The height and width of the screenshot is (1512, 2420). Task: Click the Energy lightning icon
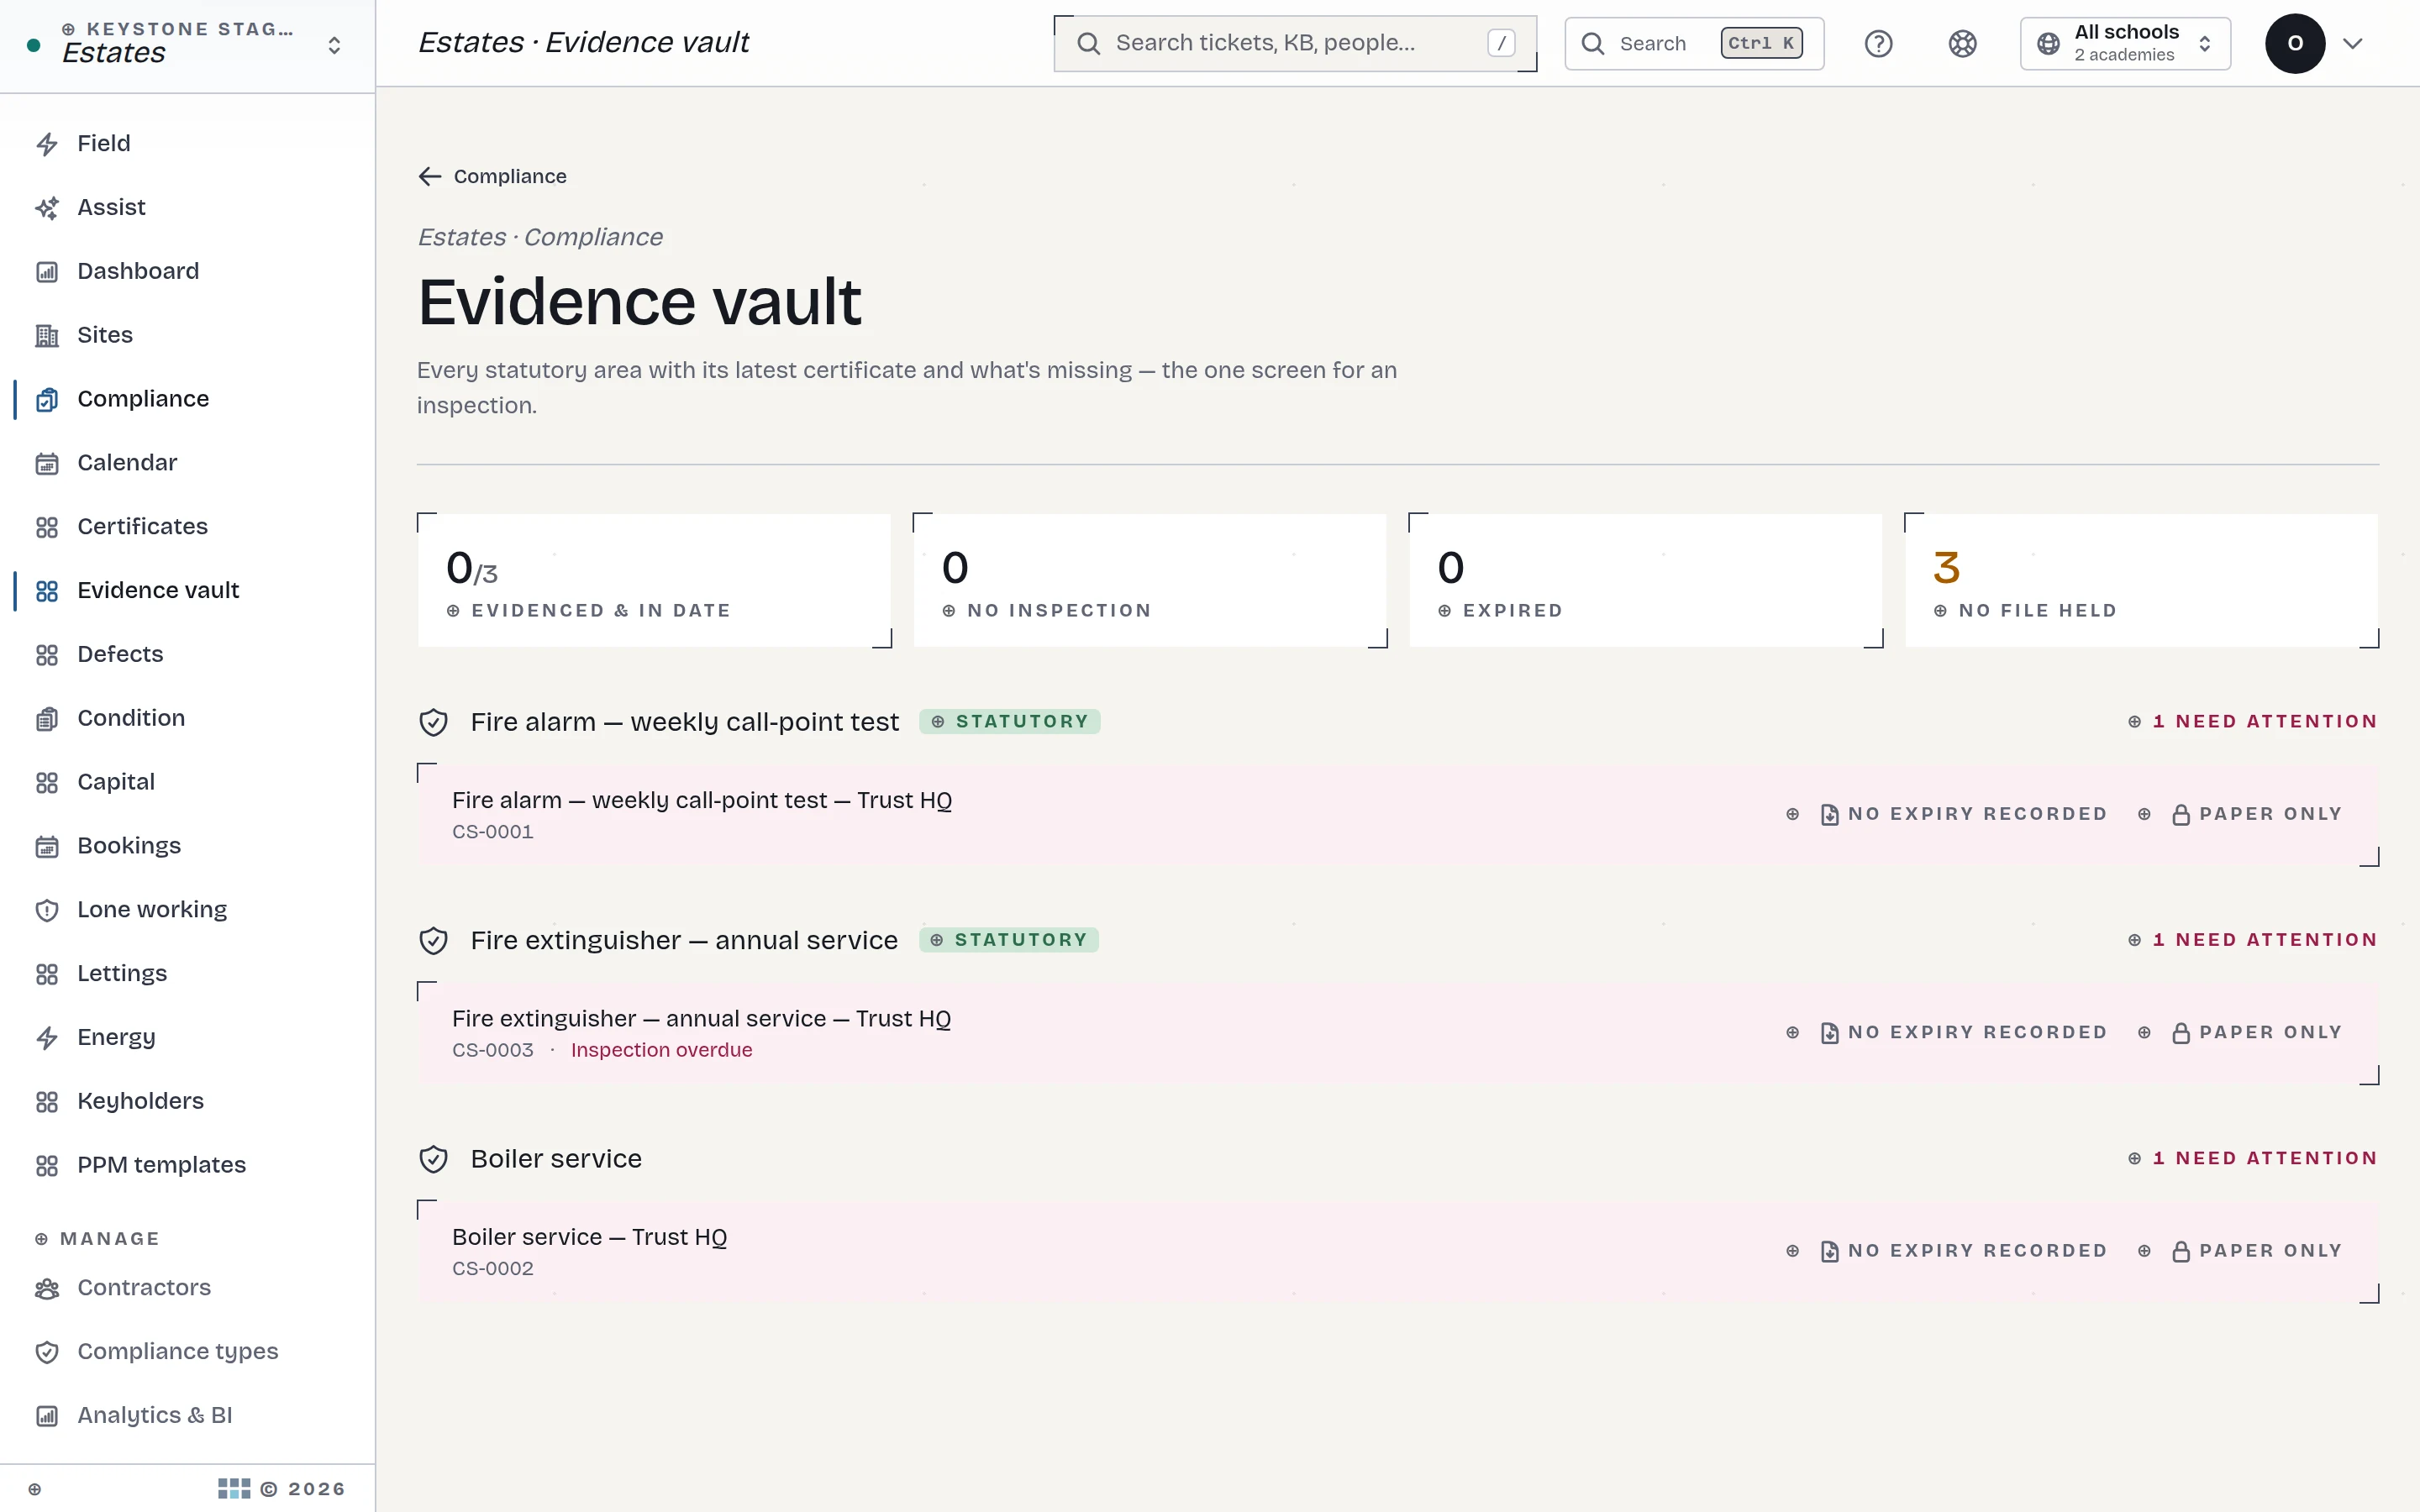47,1038
